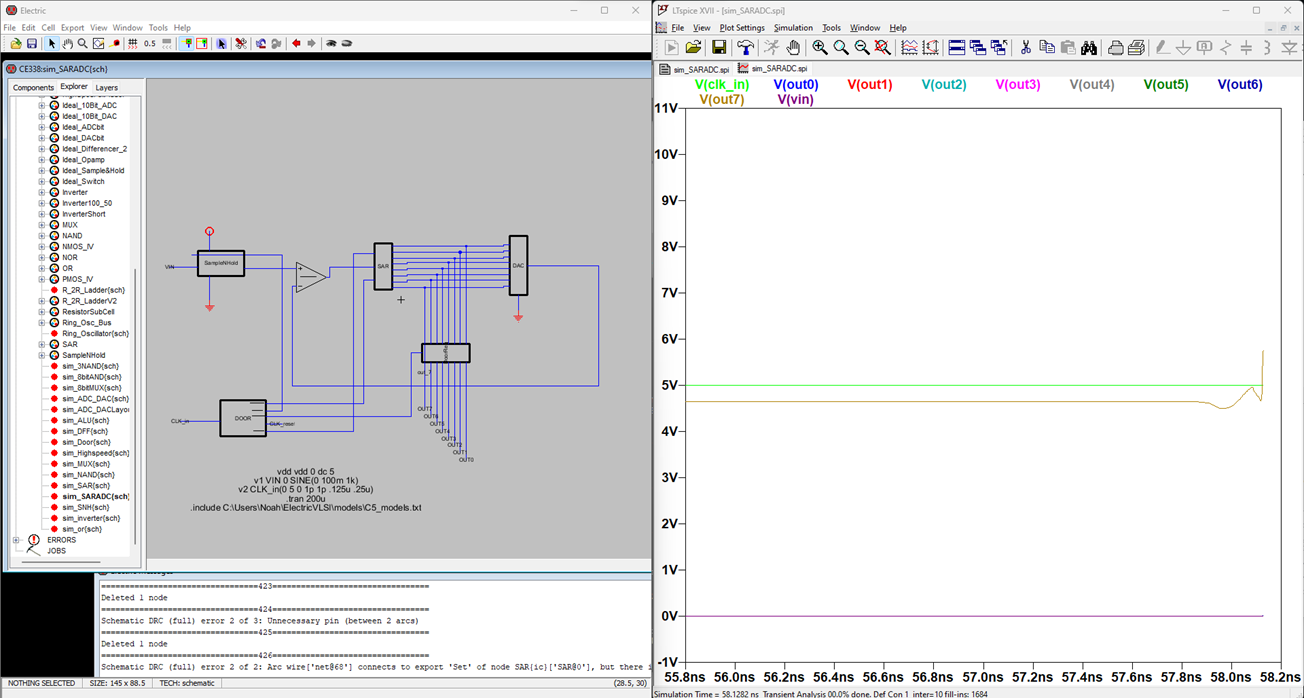Image resolution: width=1304 pixels, height=698 pixels.
Task: Click the red back arrow in Electric toolbar
Action: [x=296, y=44]
